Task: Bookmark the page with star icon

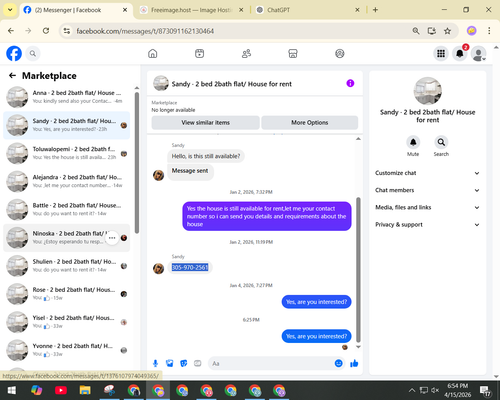Action: point(447,31)
